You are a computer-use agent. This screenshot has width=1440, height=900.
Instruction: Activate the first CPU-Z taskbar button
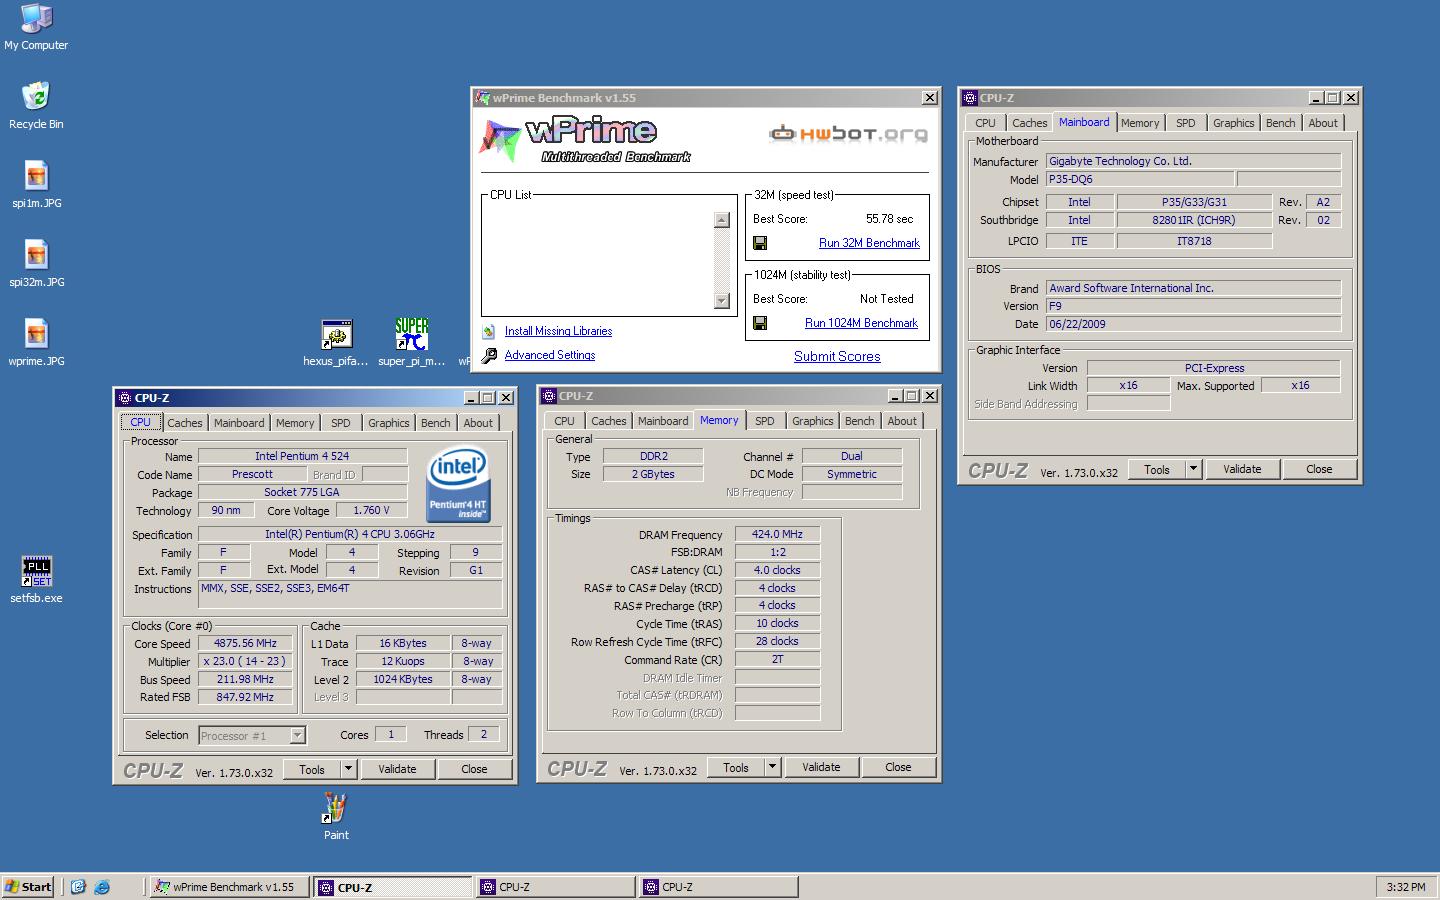coord(392,887)
